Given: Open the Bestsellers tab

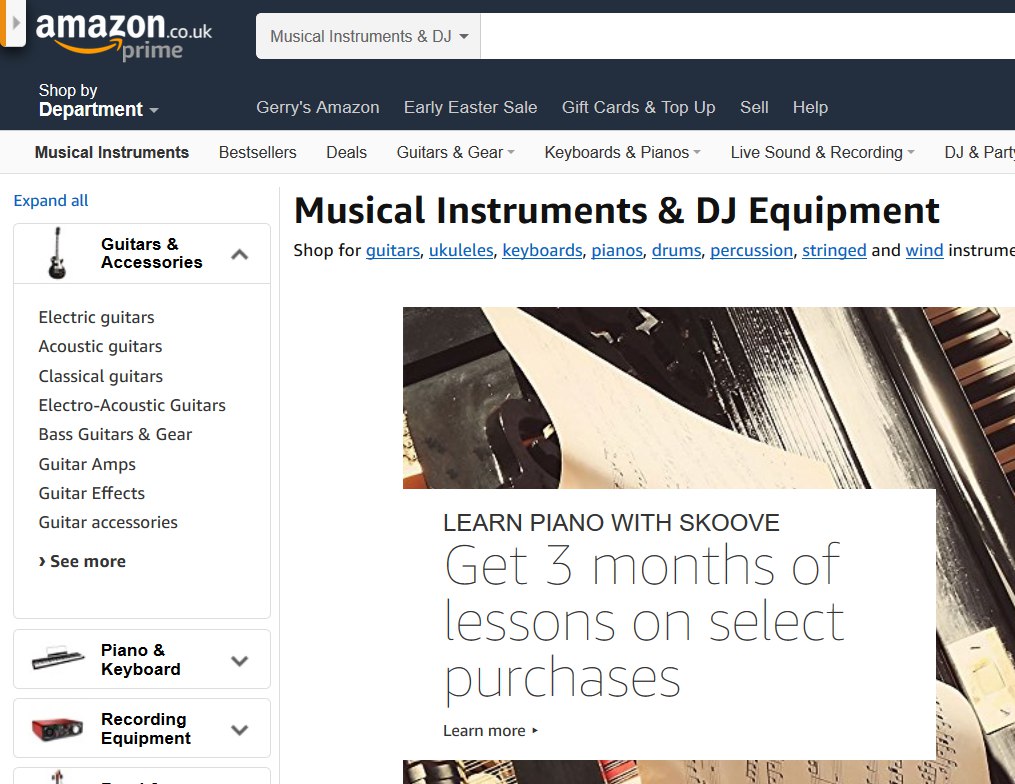Looking at the screenshot, I should click(x=258, y=152).
